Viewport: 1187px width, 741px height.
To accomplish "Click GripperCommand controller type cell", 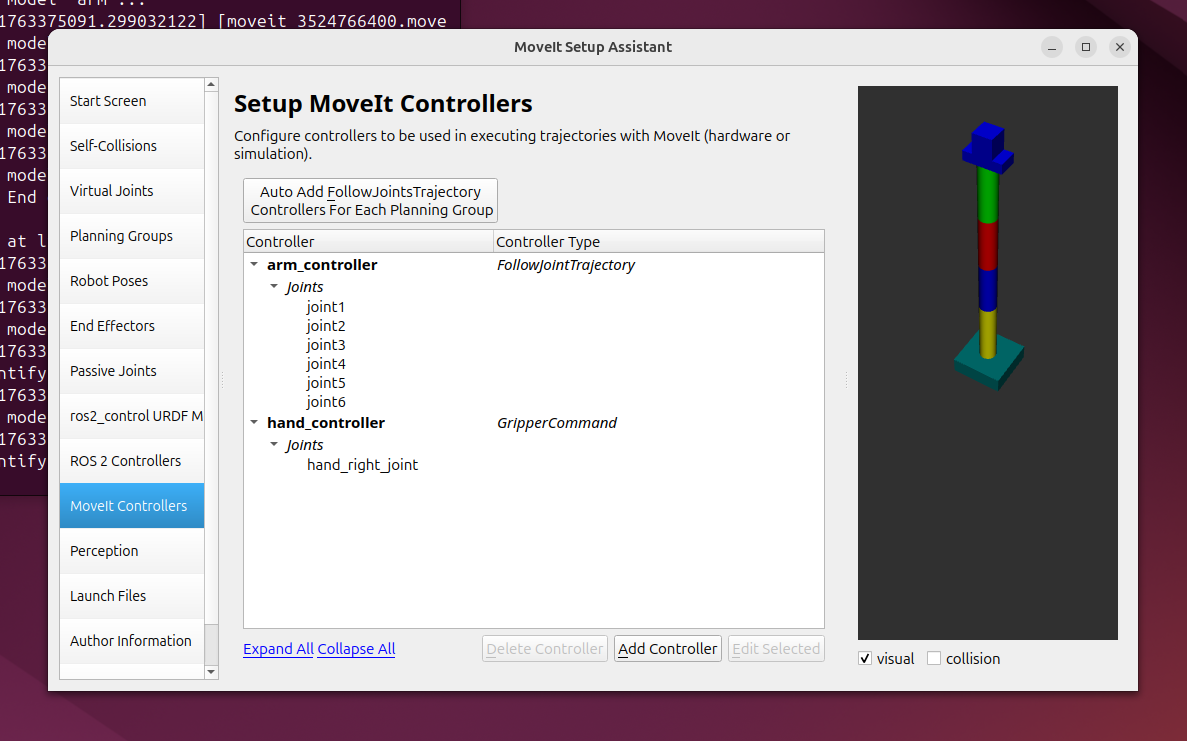I will [556, 423].
